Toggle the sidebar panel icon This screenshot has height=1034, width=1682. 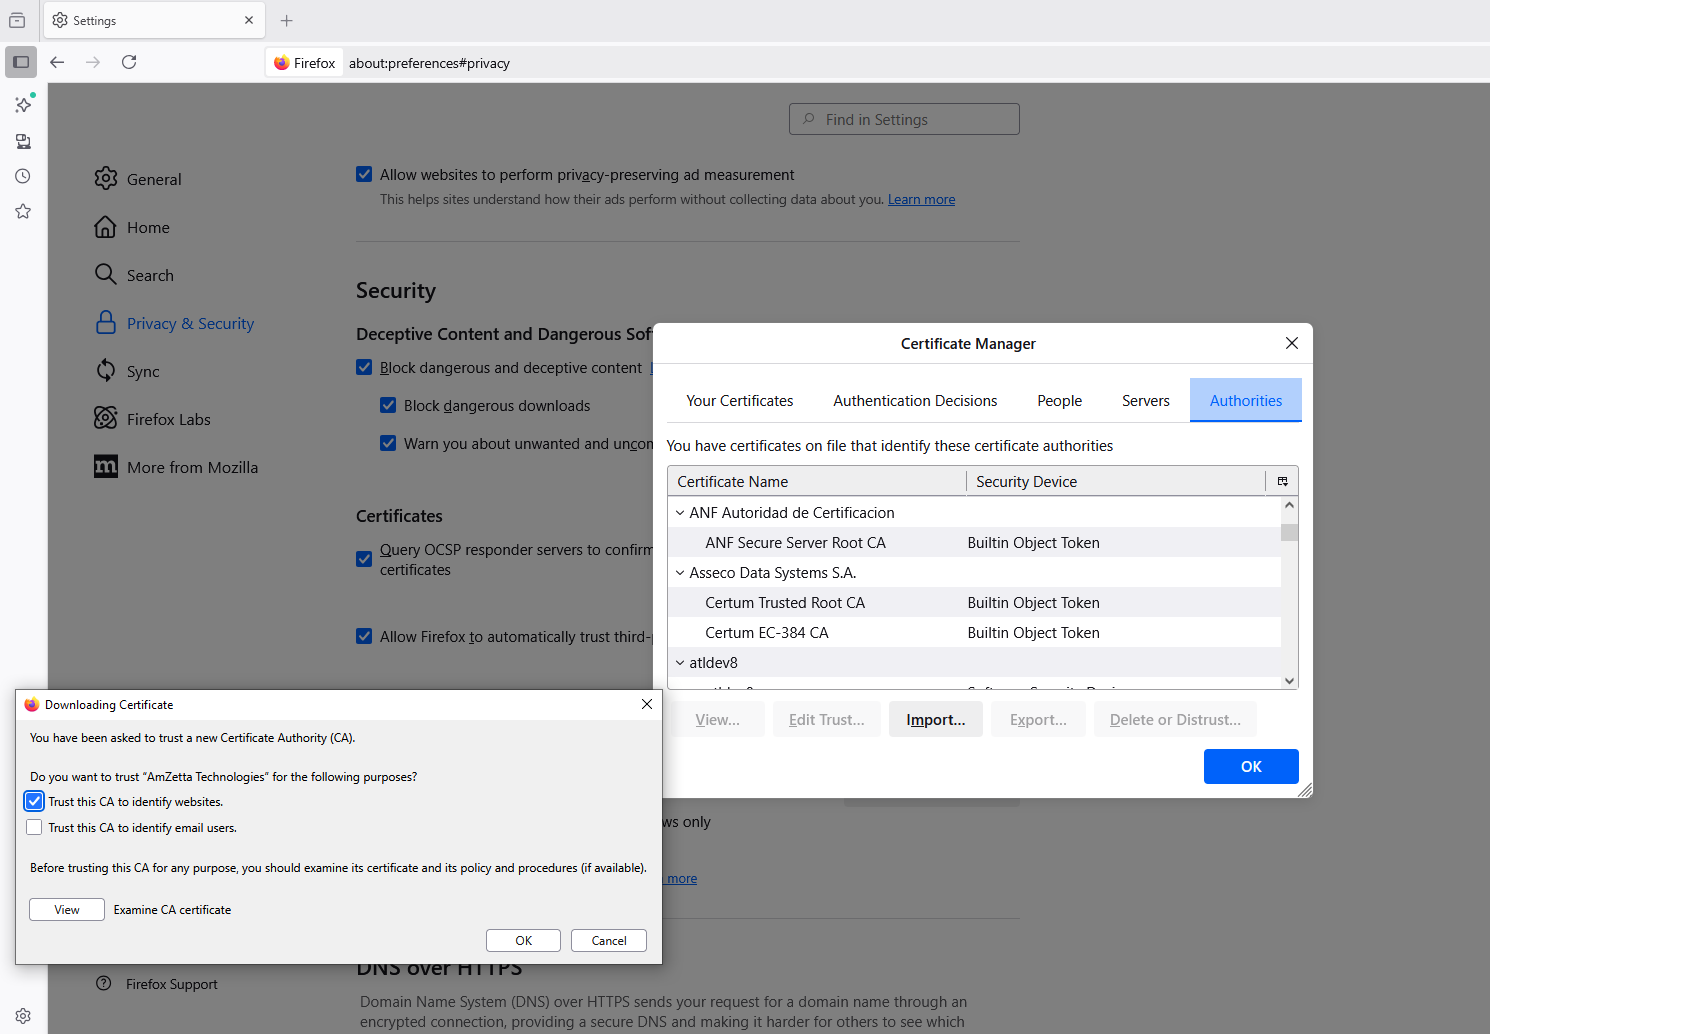click(21, 62)
